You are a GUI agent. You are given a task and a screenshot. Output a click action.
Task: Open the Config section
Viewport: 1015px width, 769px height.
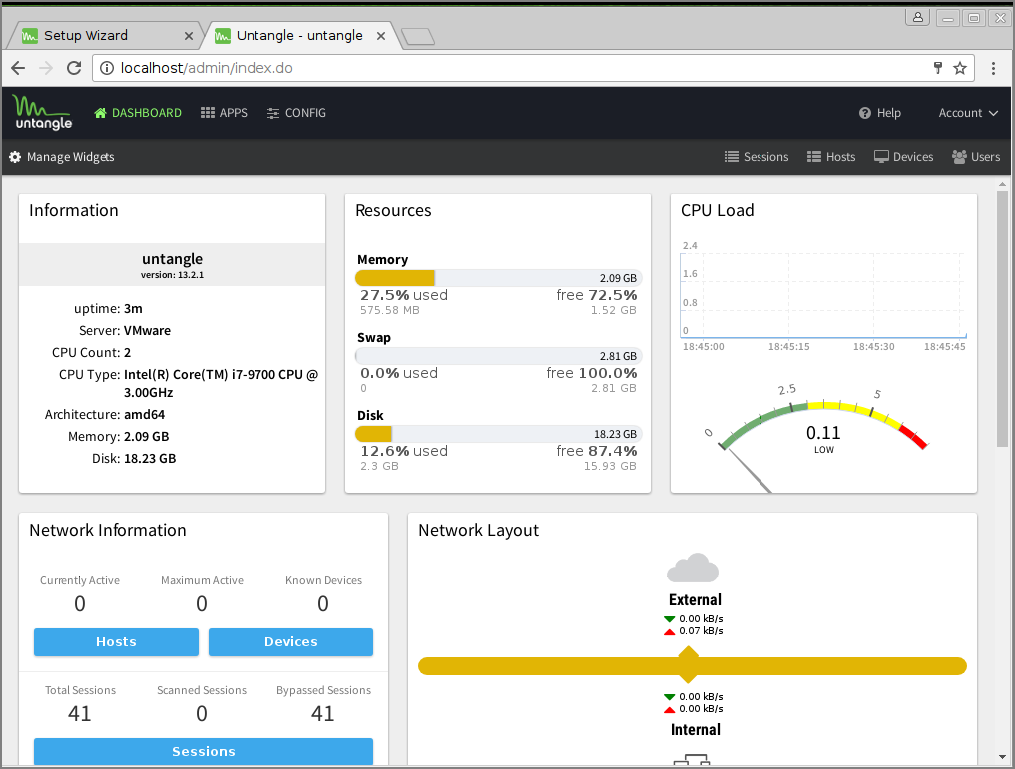[296, 113]
